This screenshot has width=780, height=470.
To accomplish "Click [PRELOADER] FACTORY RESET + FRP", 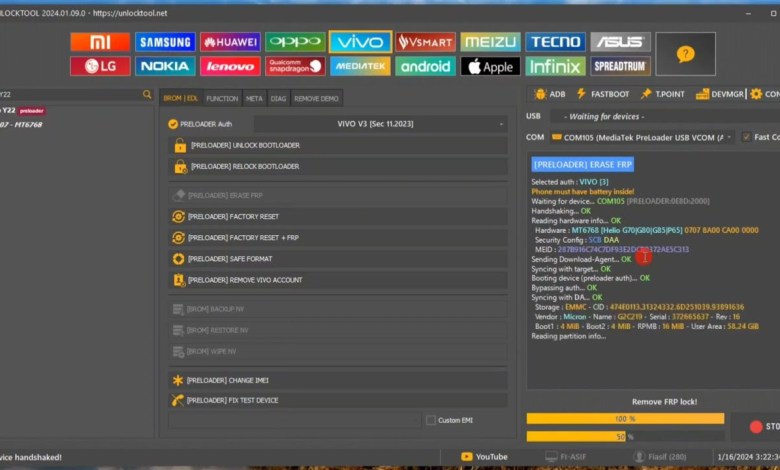I will [x=338, y=238].
